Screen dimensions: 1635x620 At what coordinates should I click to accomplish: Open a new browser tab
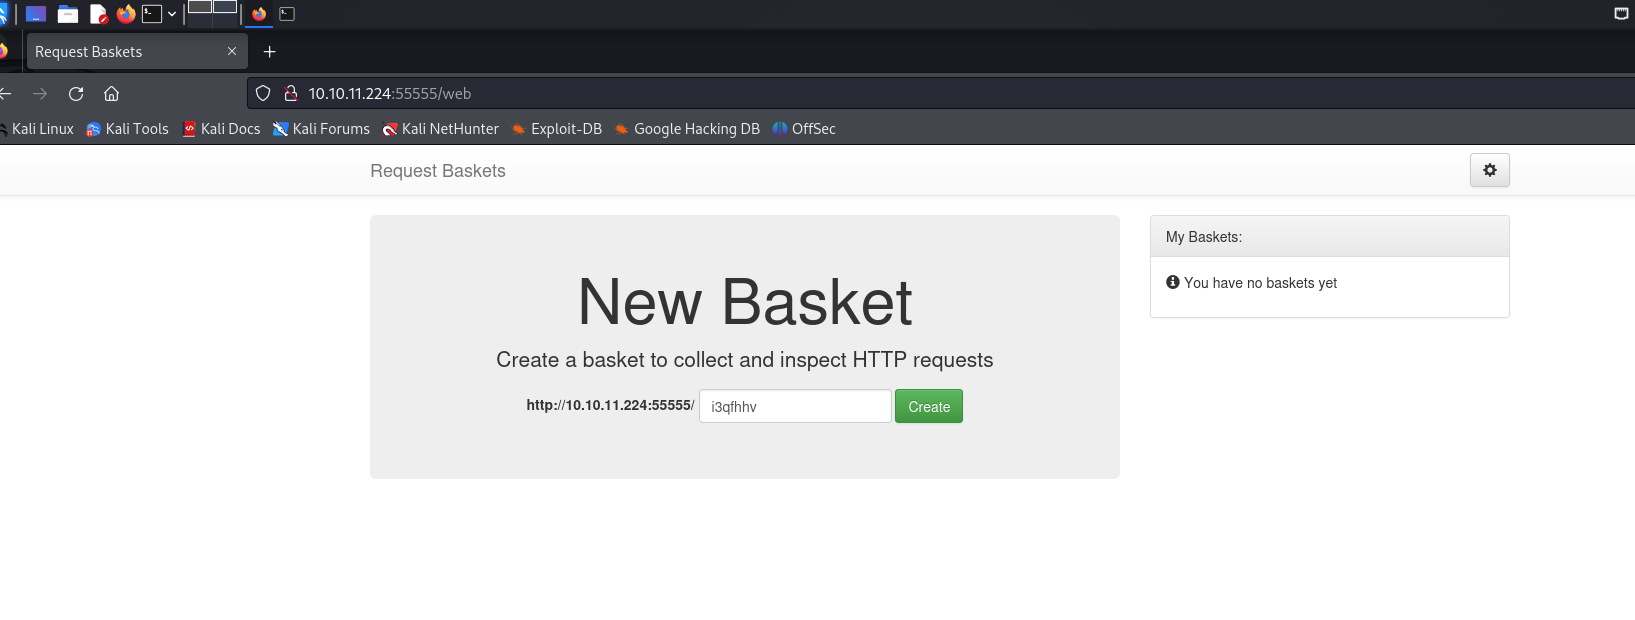tap(269, 52)
